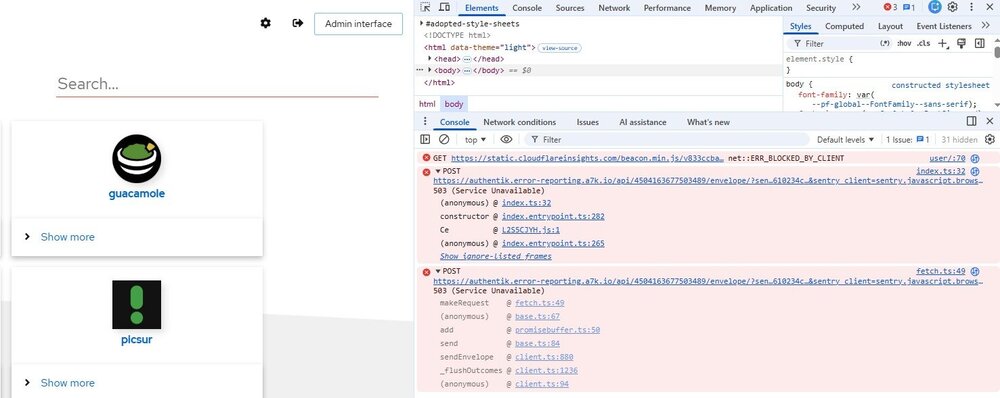Collapse the second POST error entry
1000x398 pixels.
[x=438, y=271]
